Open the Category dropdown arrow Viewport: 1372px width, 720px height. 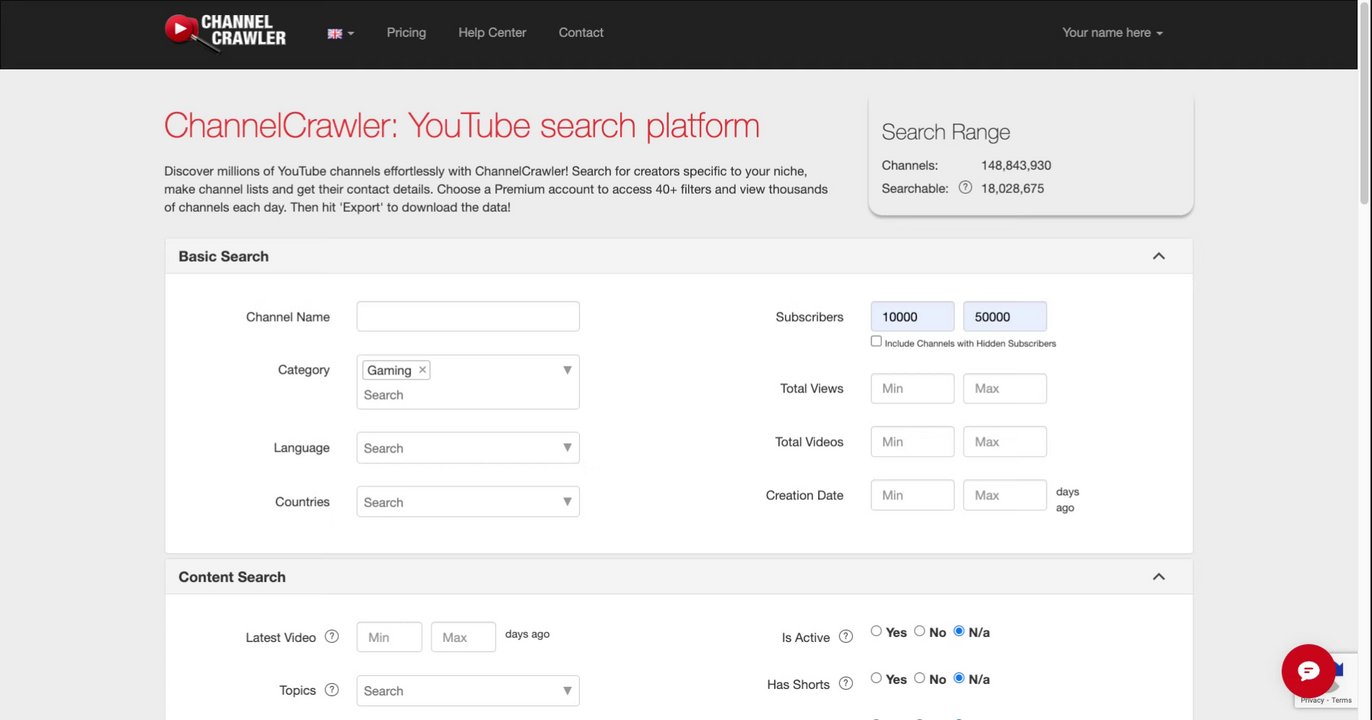(x=567, y=370)
